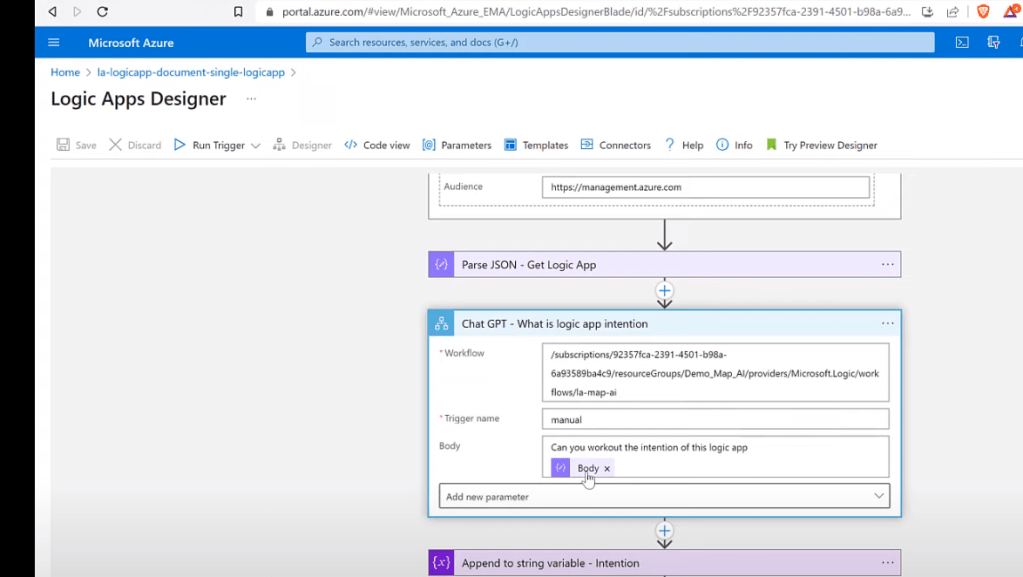Screen dimensions: 1023x577
Task: Click the Audience field with management.azure.com
Action: pyautogui.click(x=705, y=187)
